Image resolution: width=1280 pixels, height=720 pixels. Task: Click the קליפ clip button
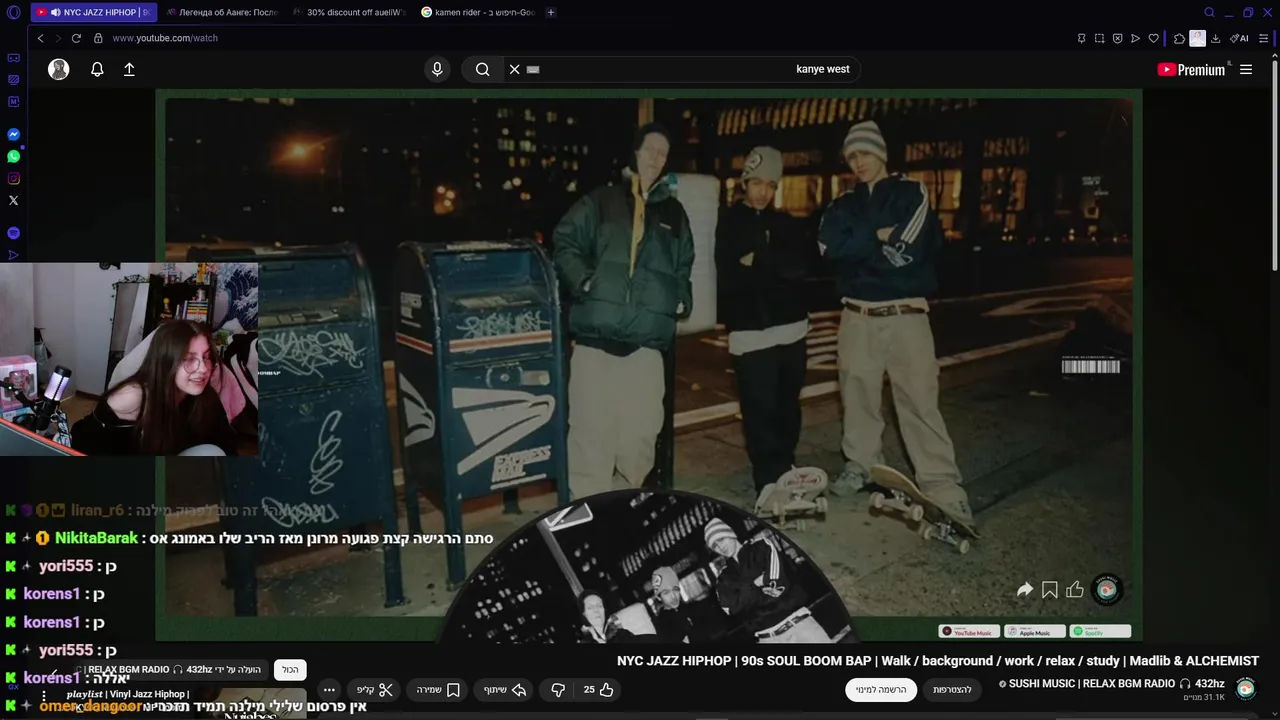[375, 689]
